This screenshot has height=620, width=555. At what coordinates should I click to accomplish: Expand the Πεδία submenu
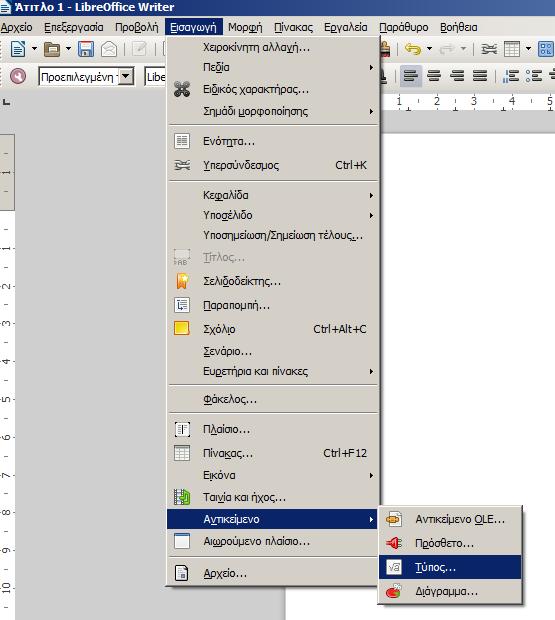(x=273, y=67)
